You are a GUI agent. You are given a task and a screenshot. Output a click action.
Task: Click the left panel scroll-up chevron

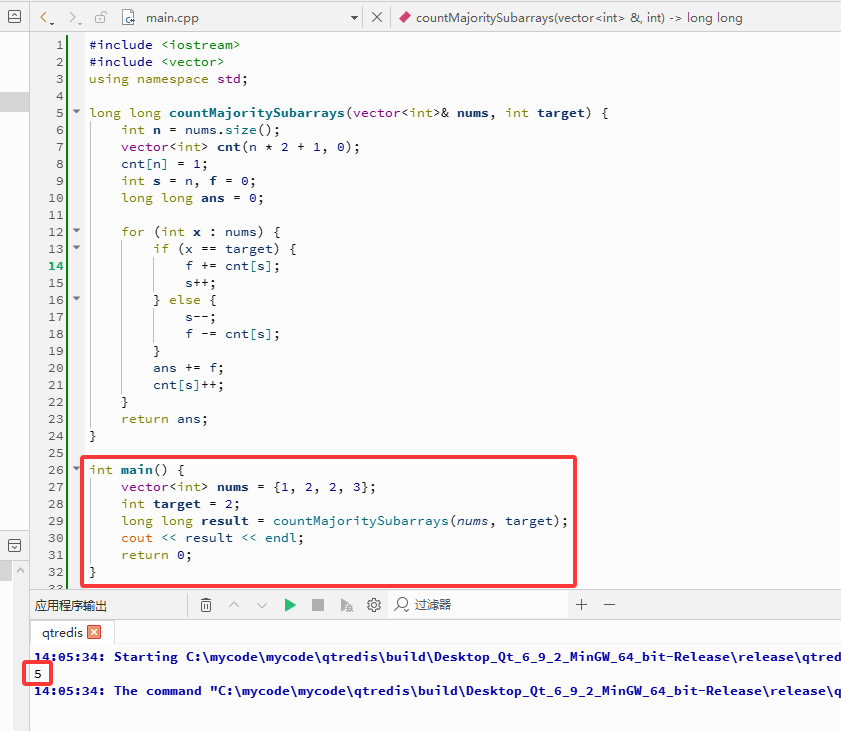pos(20,570)
